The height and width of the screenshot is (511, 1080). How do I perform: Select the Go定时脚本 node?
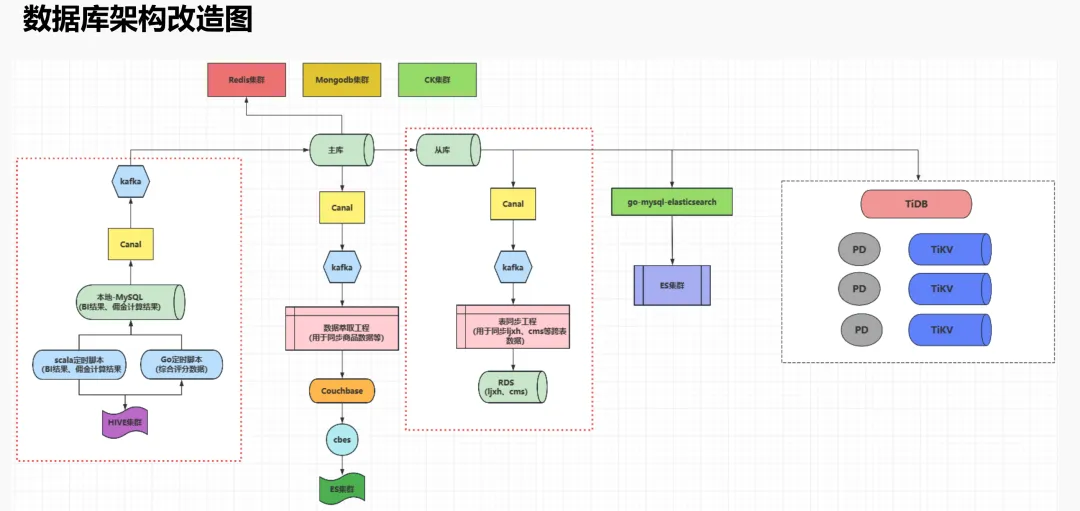pos(180,364)
